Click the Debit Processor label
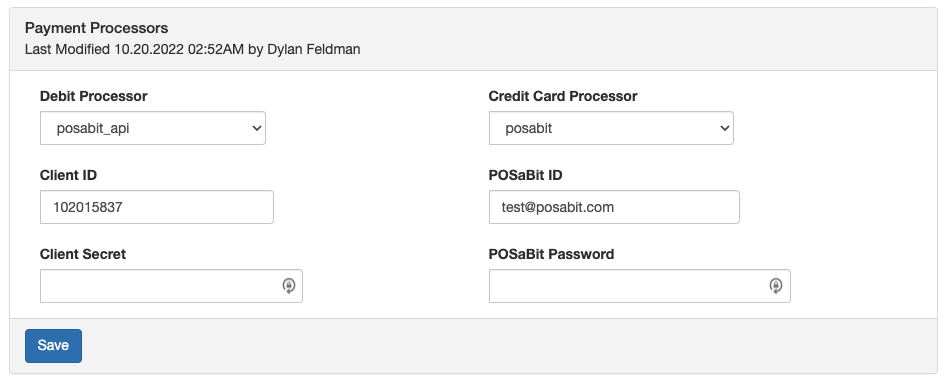947x392 pixels. pyautogui.click(x=94, y=96)
